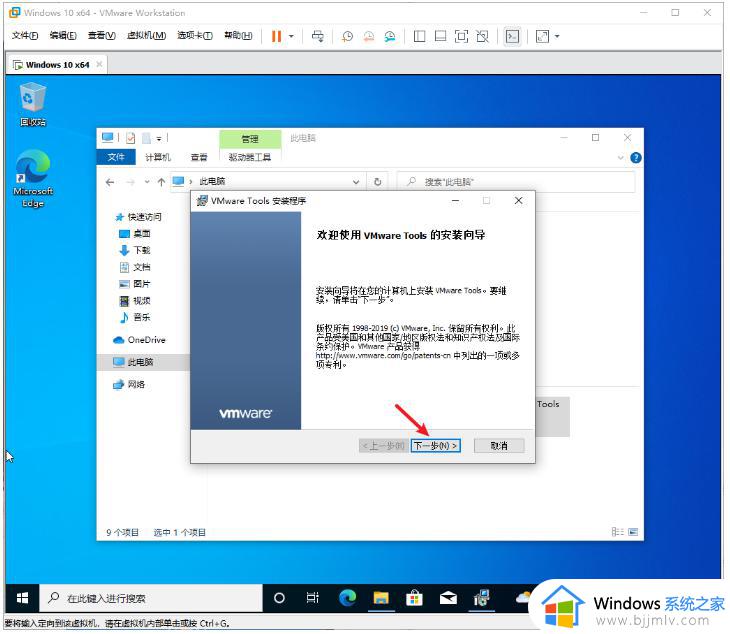Revert the virtual machine to its previous snapshot
The height and width of the screenshot is (634, 730).
(x=369, y=36)
